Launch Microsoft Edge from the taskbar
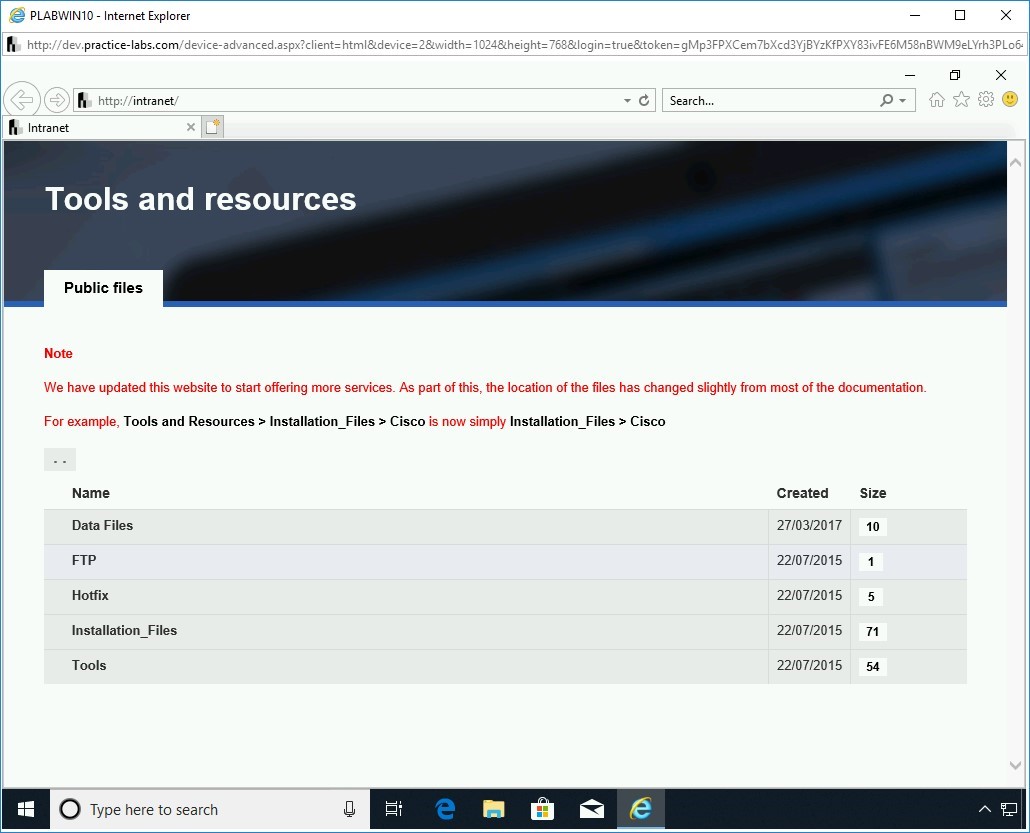This screenshot has width=1030, height=833. pos(444,809)
